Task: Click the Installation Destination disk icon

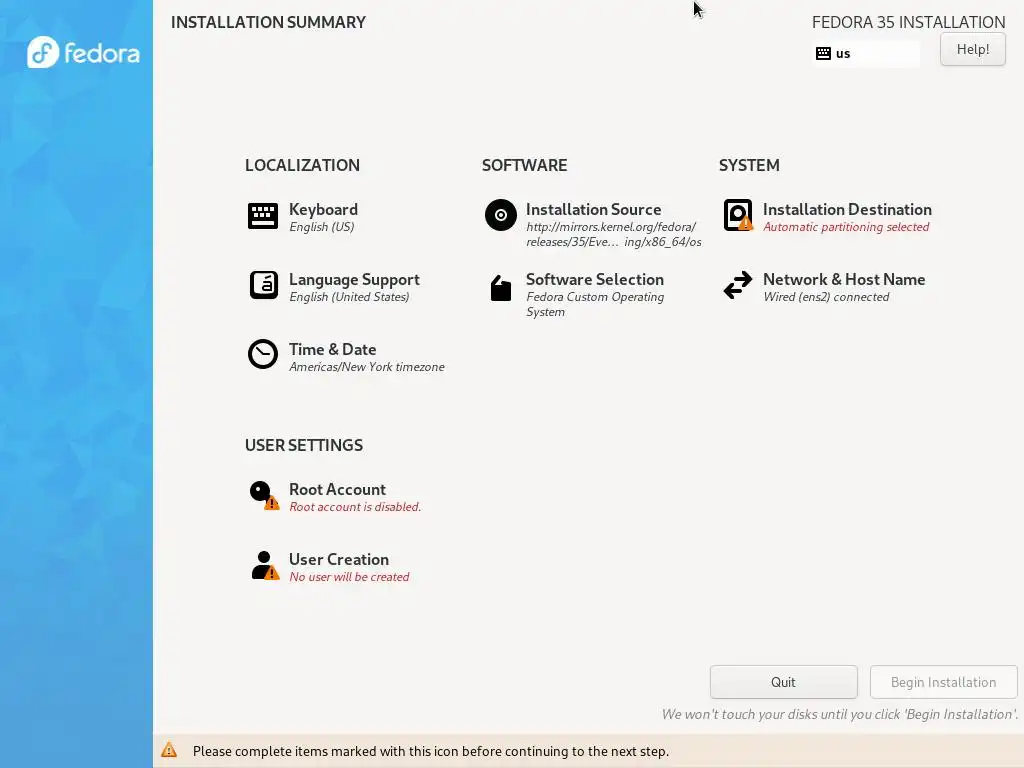Action: pos(738,215)
